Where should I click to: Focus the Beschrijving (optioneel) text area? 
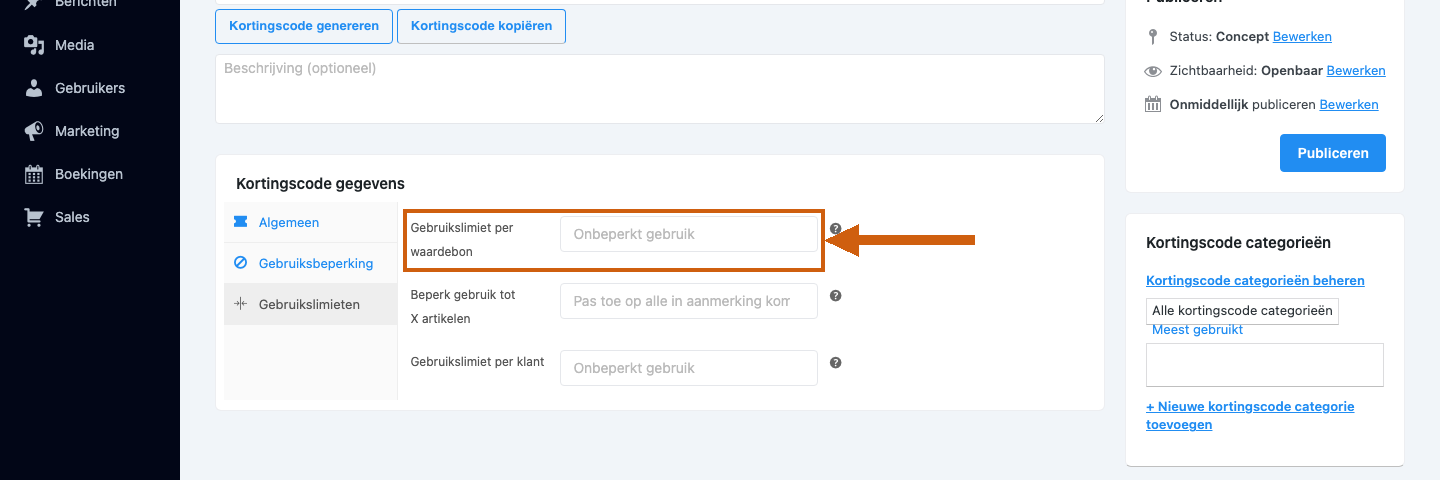[x=660, y=89]
